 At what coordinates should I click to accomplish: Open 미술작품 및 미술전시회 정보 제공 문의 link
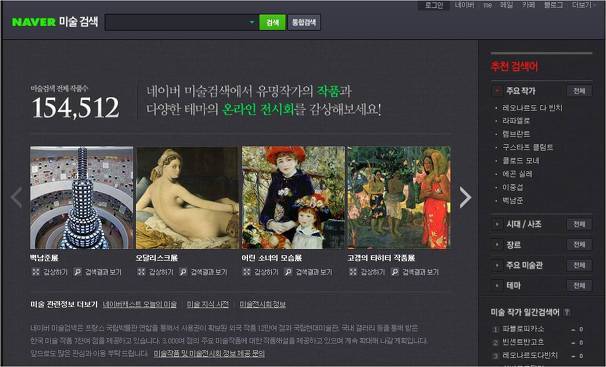[x=209, y=353]
